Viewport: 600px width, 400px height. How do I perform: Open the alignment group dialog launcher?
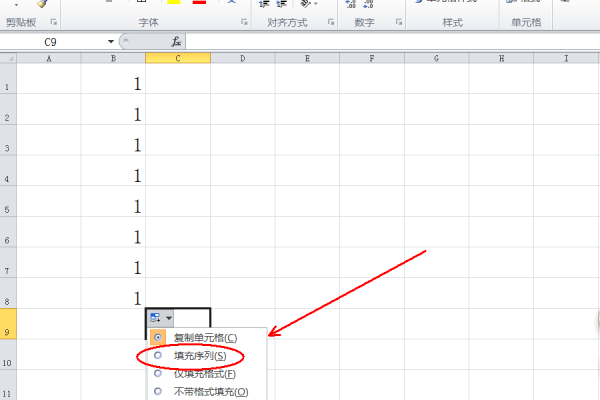331,22
